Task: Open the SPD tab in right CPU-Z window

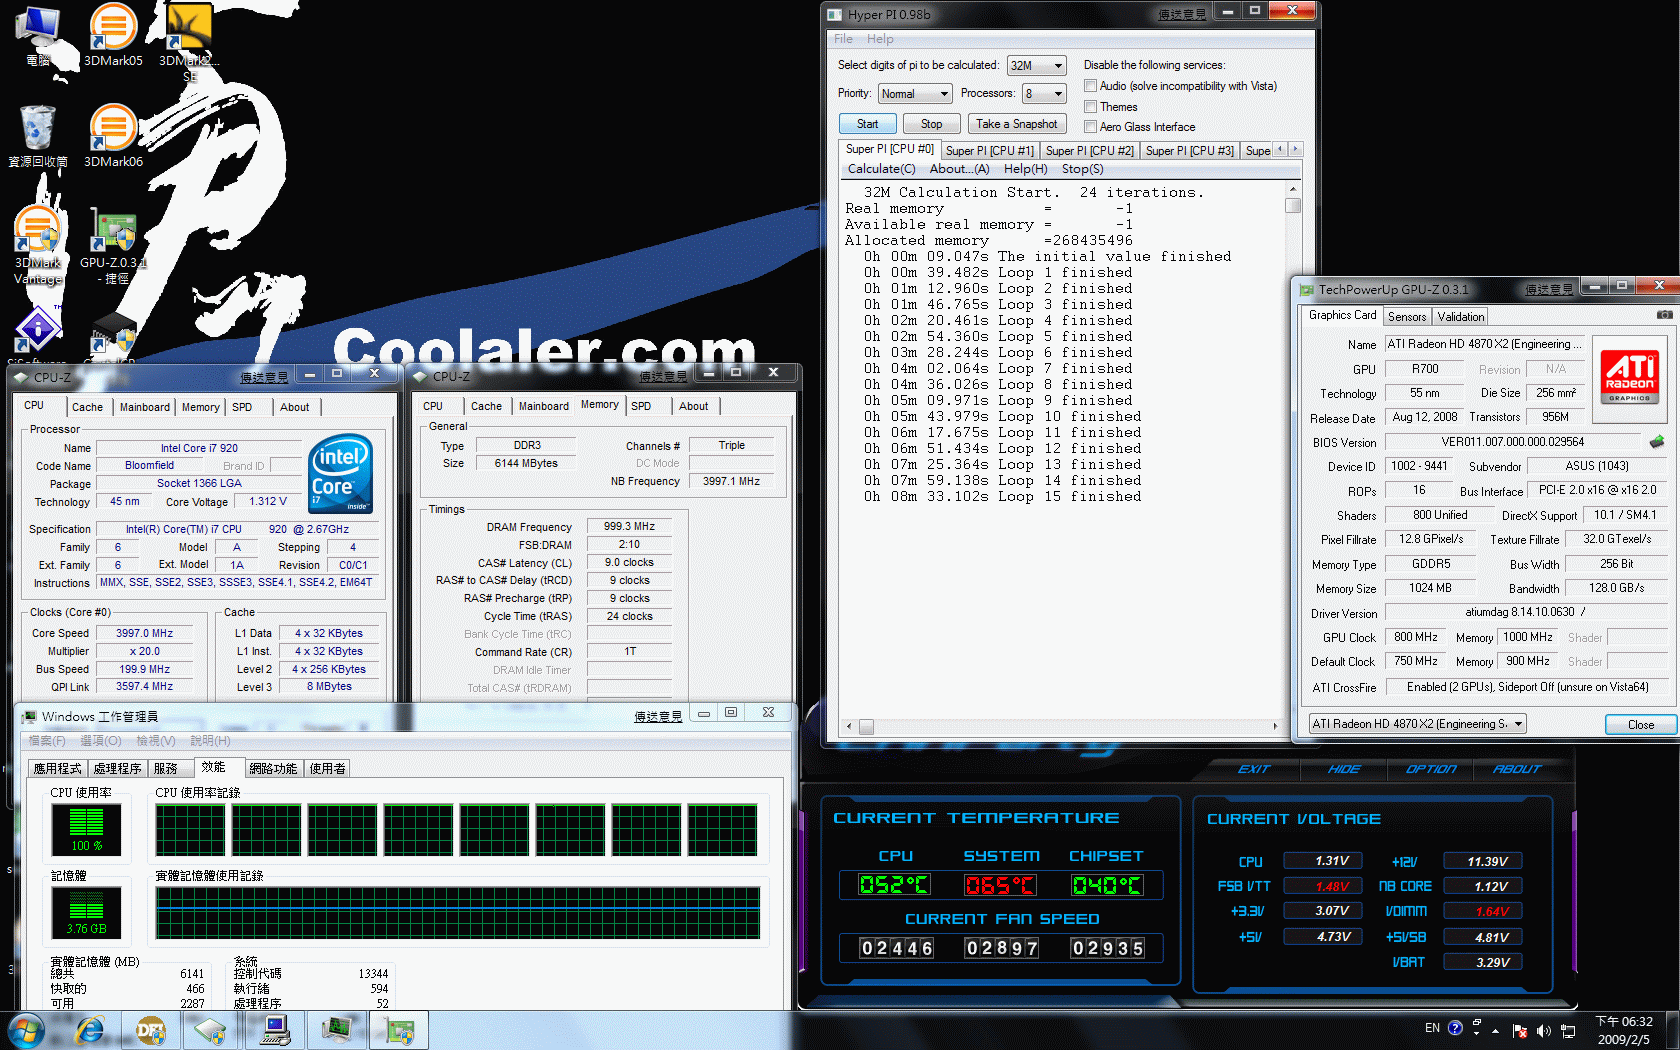Action: point(641,406)
